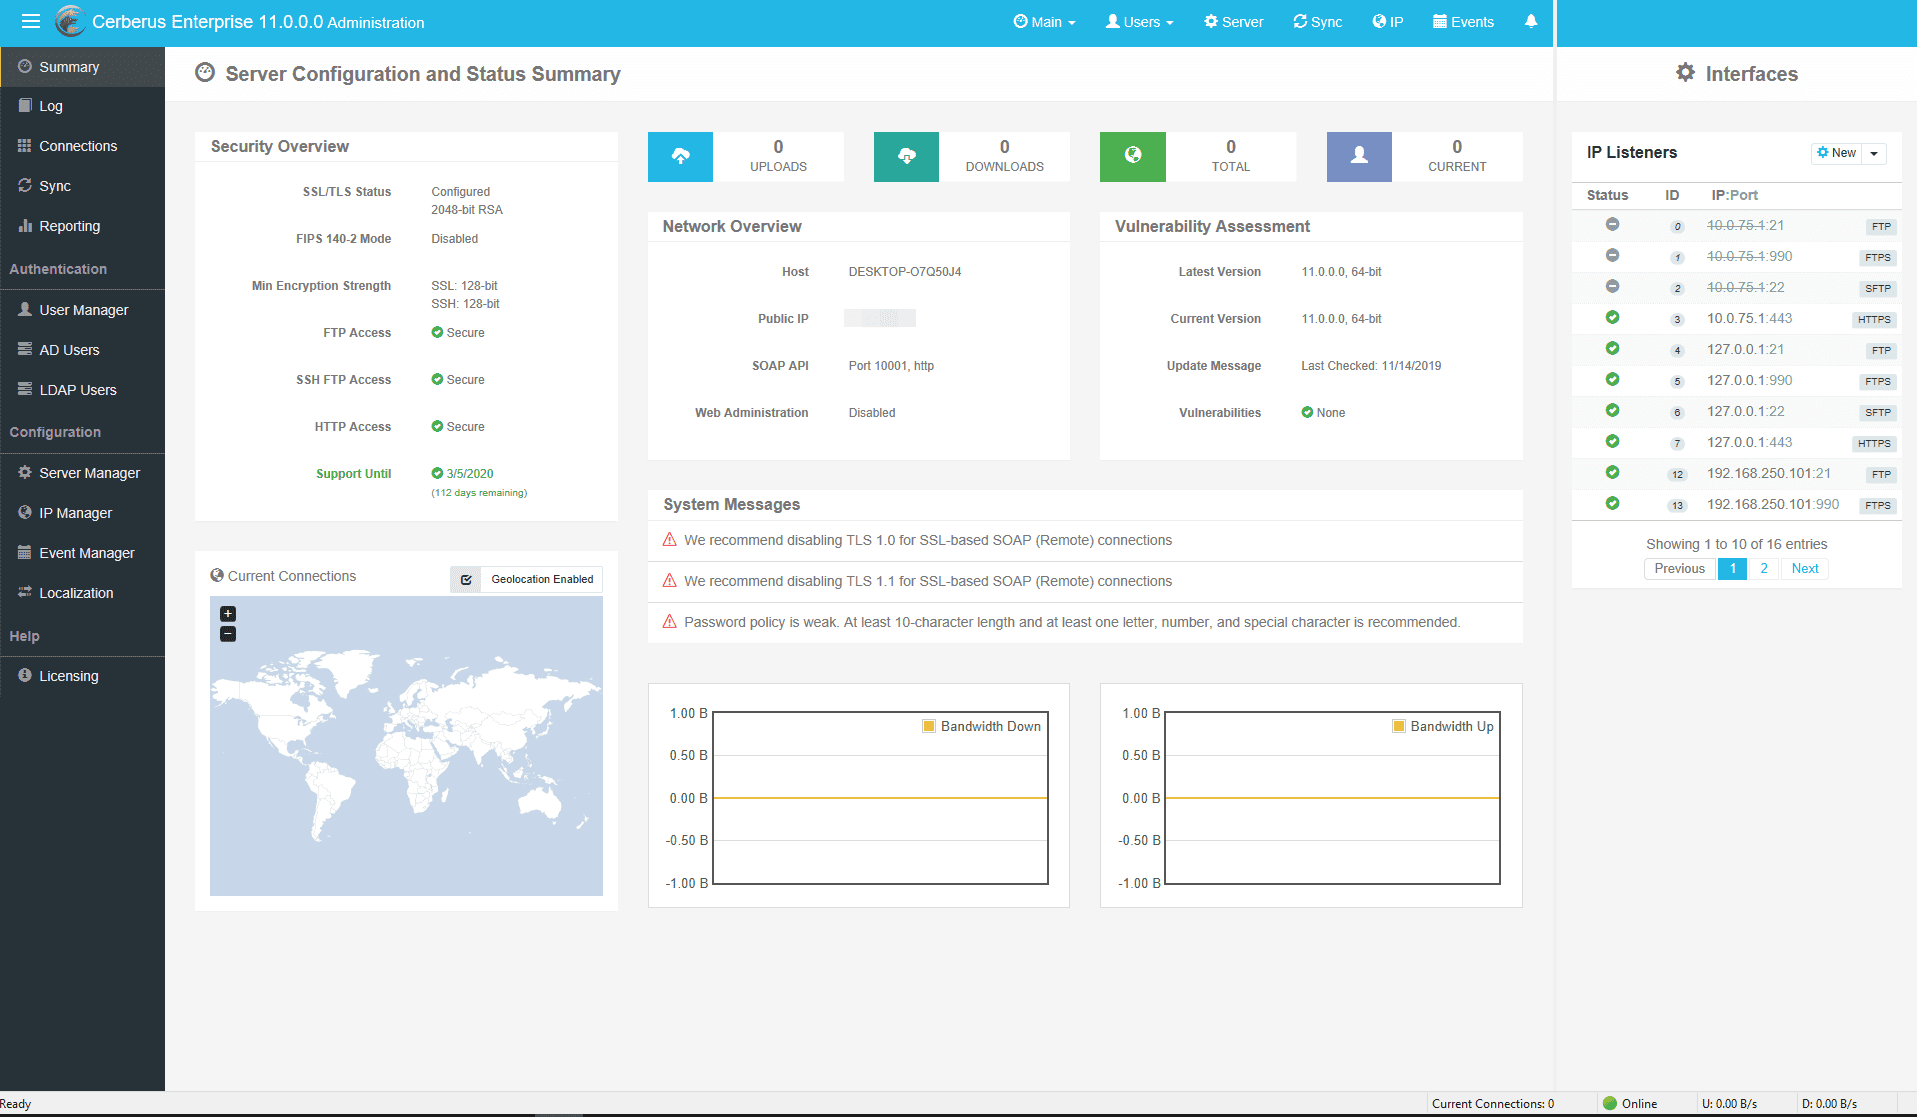Open LDAP Users in the sidebar

pyautogui.click(x=82, y=390)
